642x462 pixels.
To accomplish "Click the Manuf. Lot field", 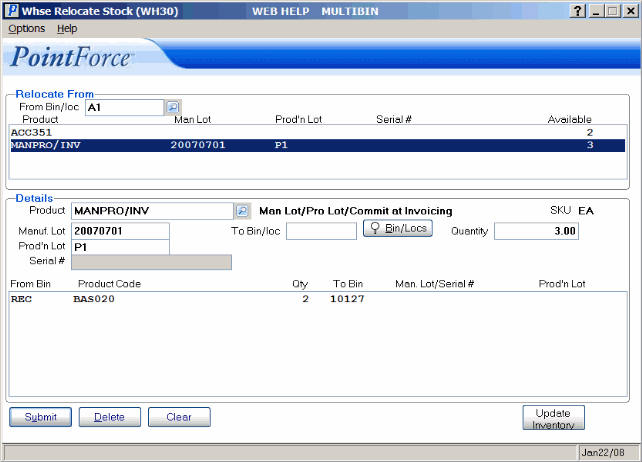I will (x=120, y=231).
